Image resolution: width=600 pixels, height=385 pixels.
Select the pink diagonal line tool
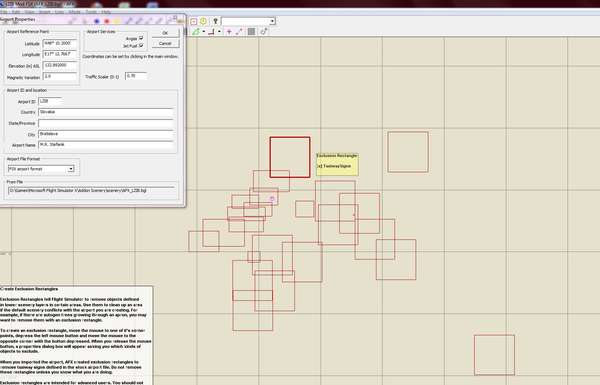coord(239,32)
